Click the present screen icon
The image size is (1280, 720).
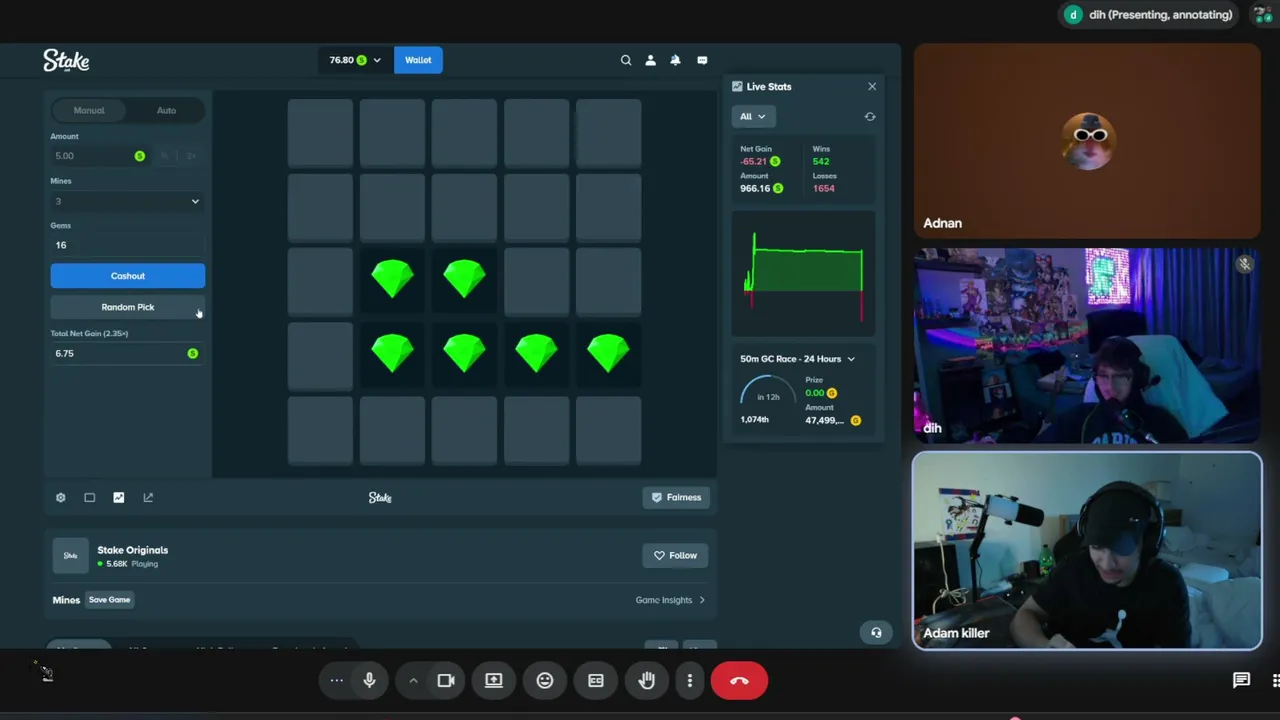click(494, 681)
